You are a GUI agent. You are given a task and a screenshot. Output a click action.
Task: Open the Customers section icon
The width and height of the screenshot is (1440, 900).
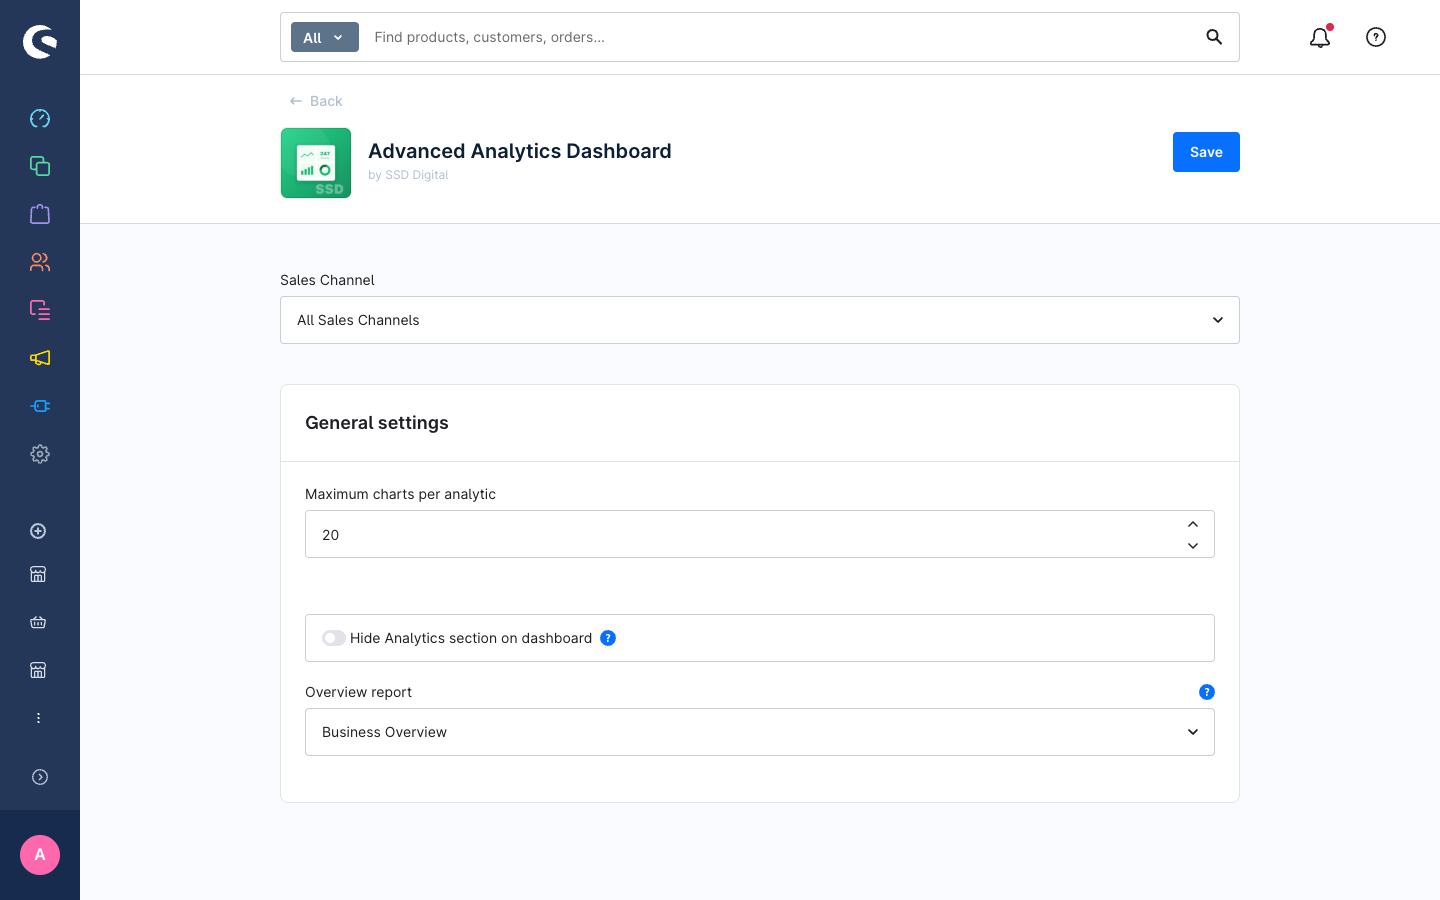point(40,262)
